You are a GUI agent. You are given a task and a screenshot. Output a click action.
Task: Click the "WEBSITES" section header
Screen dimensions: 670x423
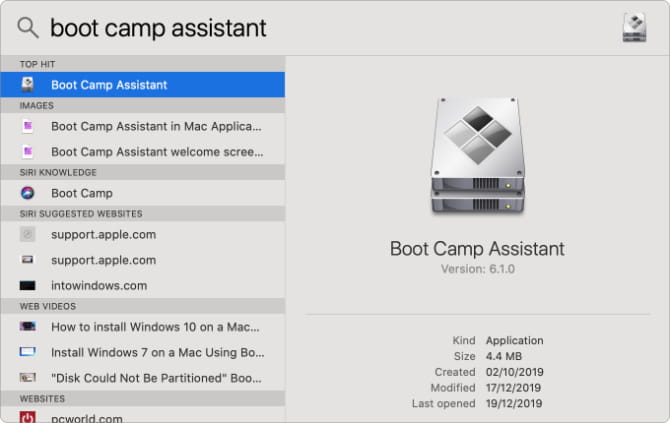42,399
